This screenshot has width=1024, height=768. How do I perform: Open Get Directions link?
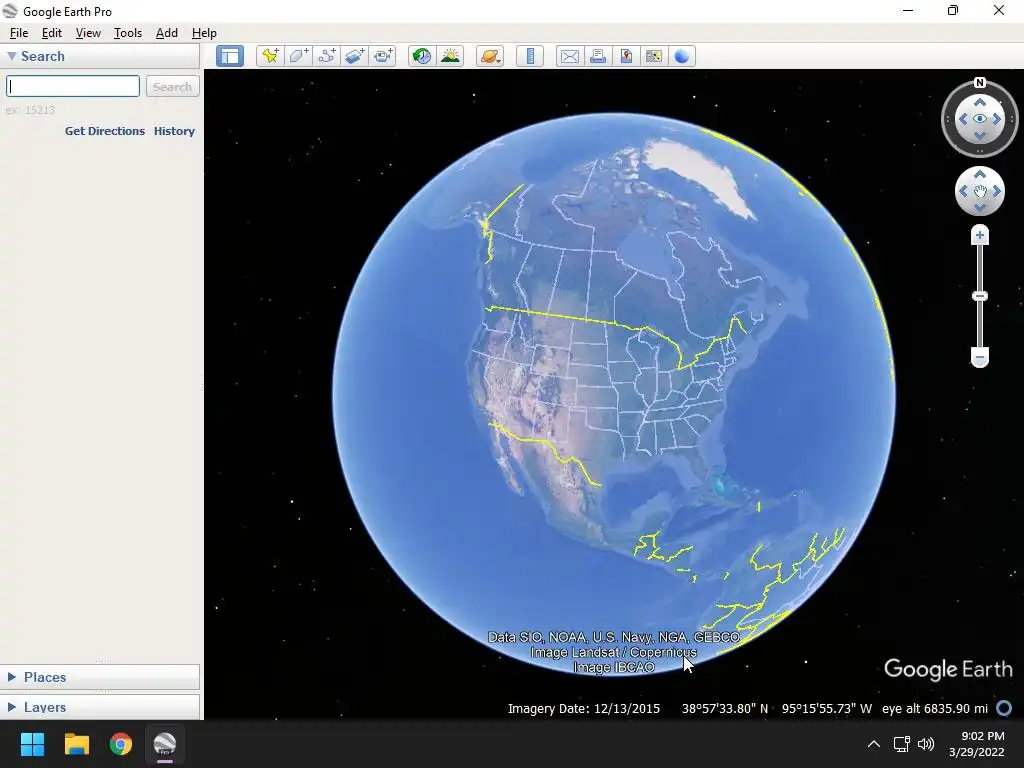pos(104,131)
